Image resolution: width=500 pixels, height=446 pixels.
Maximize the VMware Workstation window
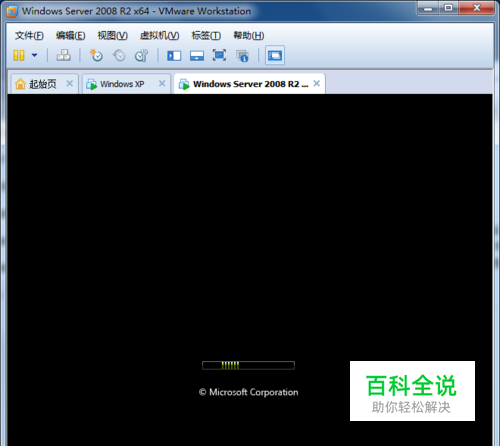pyautogui.click(x=449, y=8)
